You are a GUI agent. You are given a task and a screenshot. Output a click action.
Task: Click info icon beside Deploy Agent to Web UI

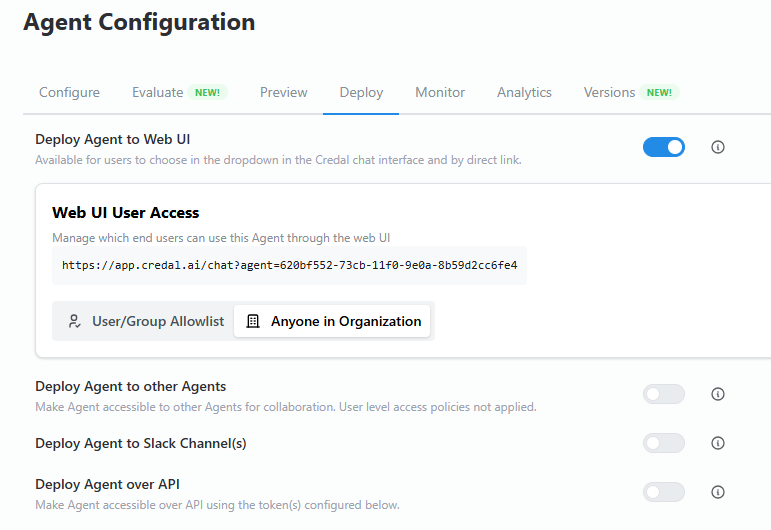pos(717,147)
